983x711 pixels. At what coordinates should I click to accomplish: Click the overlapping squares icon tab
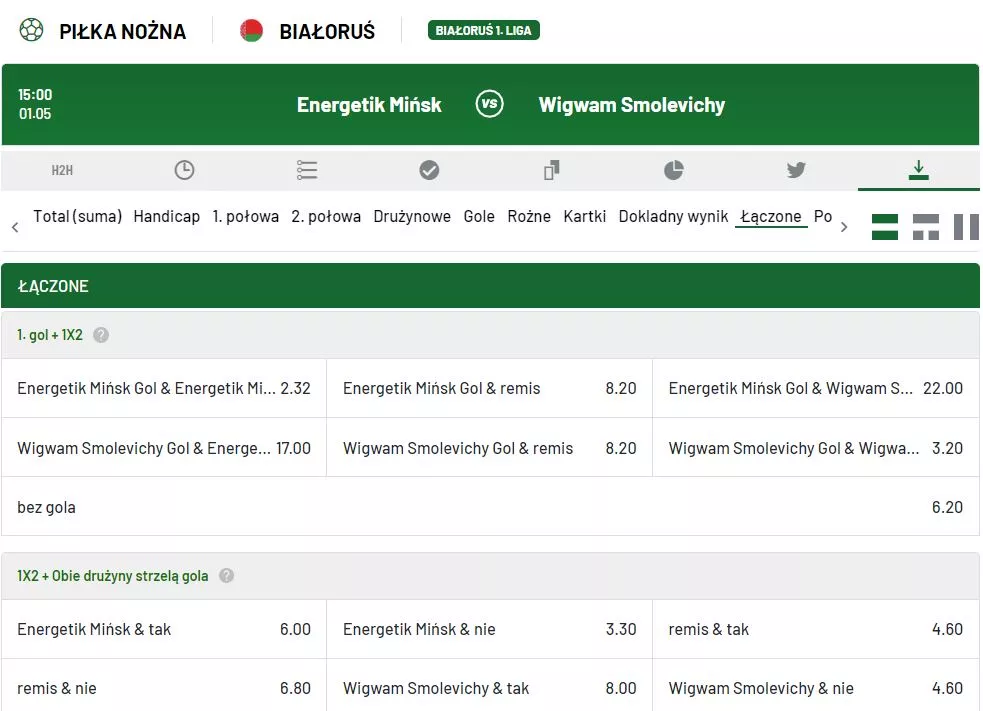coord(551,171)
